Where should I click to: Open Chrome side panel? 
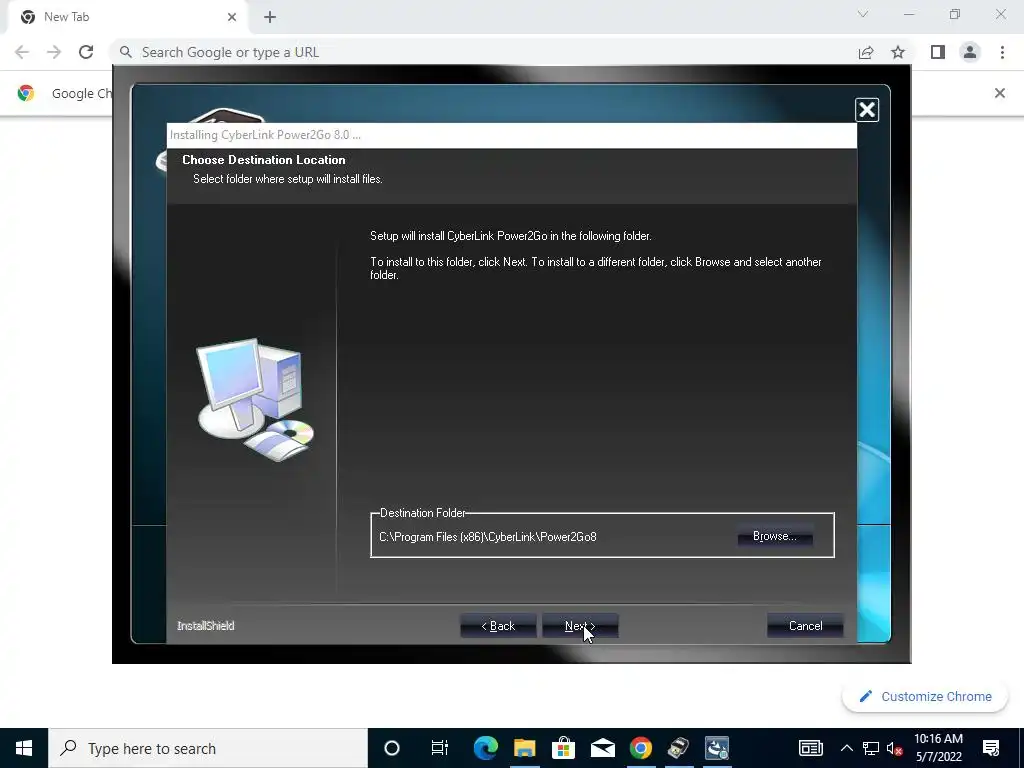point(938,52)
